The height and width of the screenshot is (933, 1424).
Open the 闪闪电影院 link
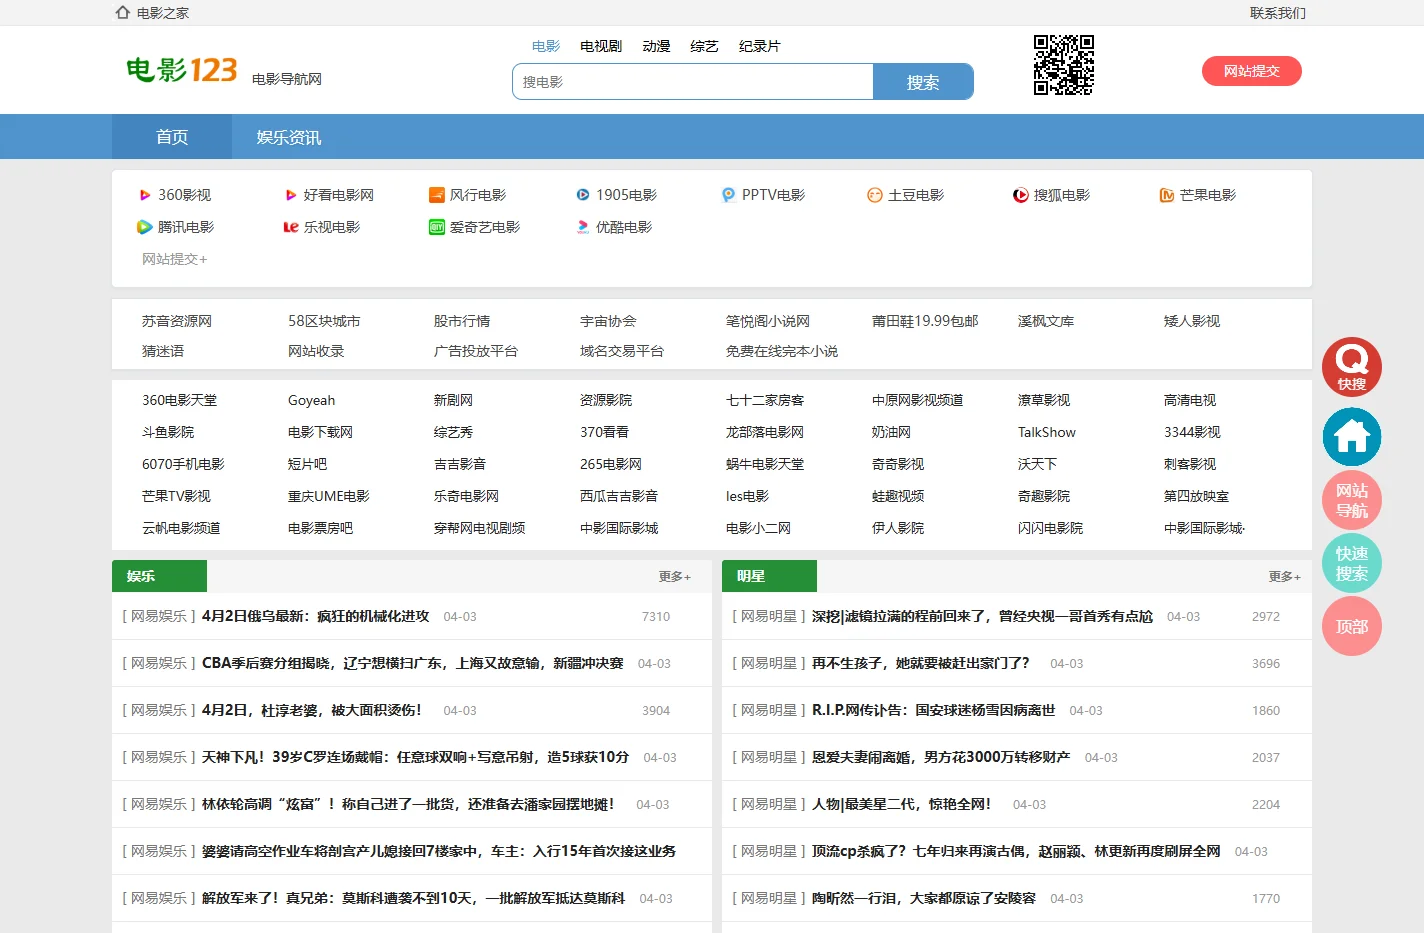(x=1050, y=528)
